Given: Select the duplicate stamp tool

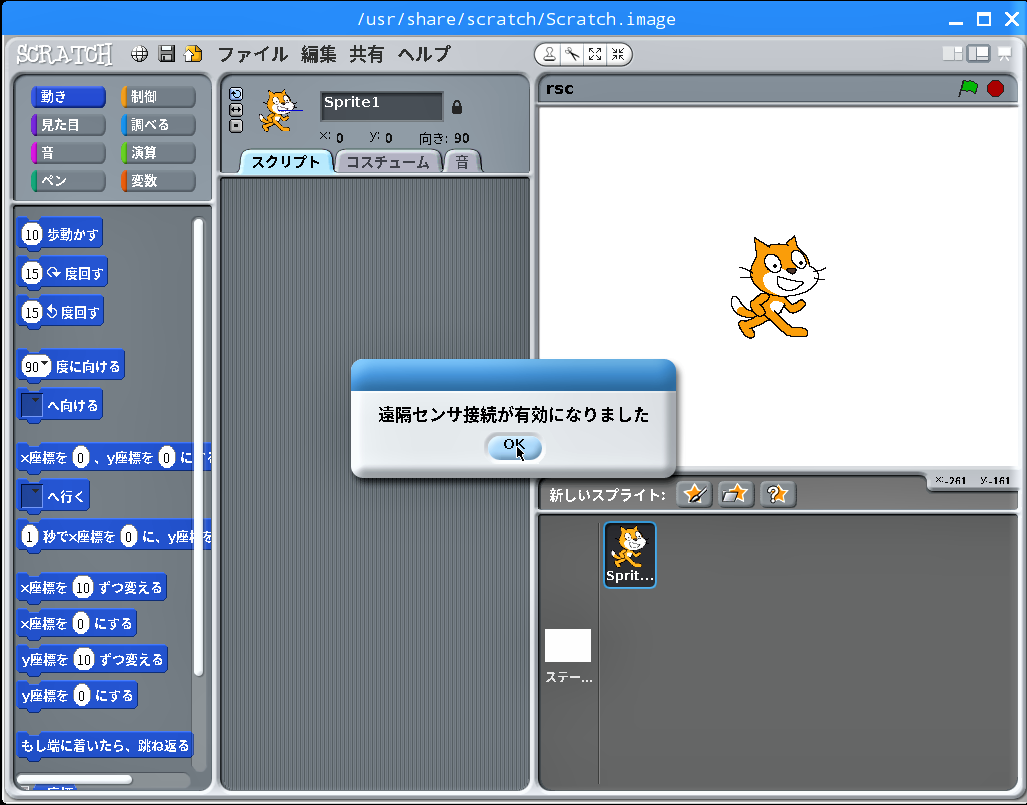Looking at the screenshot, I should [550, 54].
